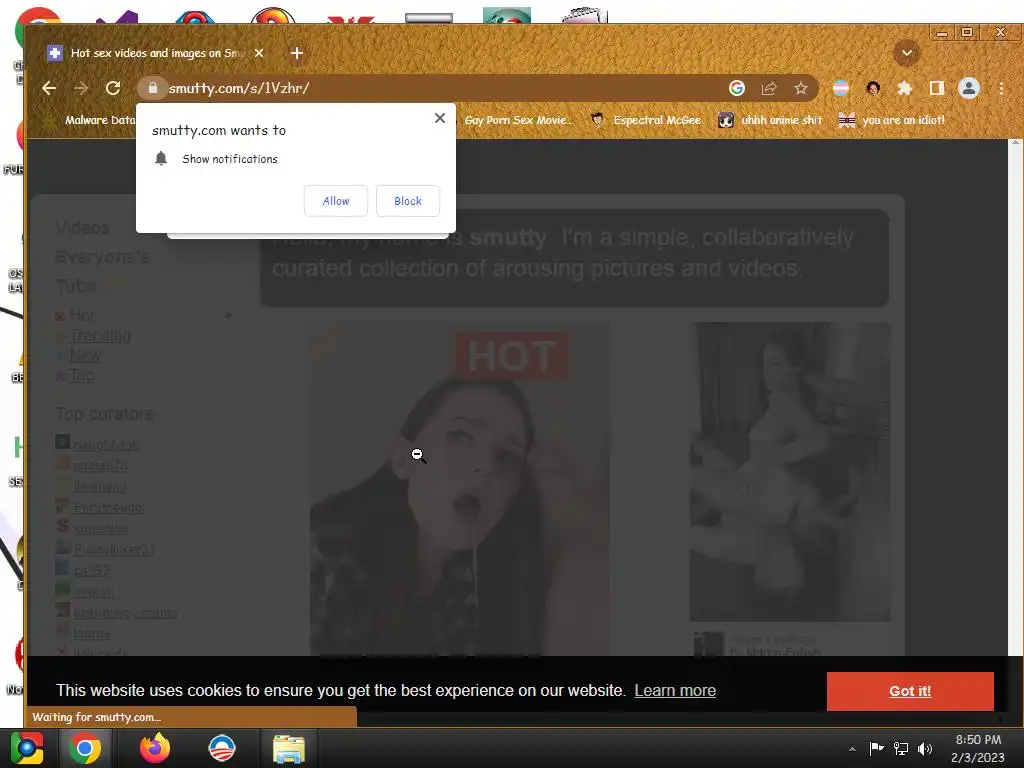Click the taskbar clock showing 8:50 PM
The image size is (1024, 768).
tap(978, 748)
